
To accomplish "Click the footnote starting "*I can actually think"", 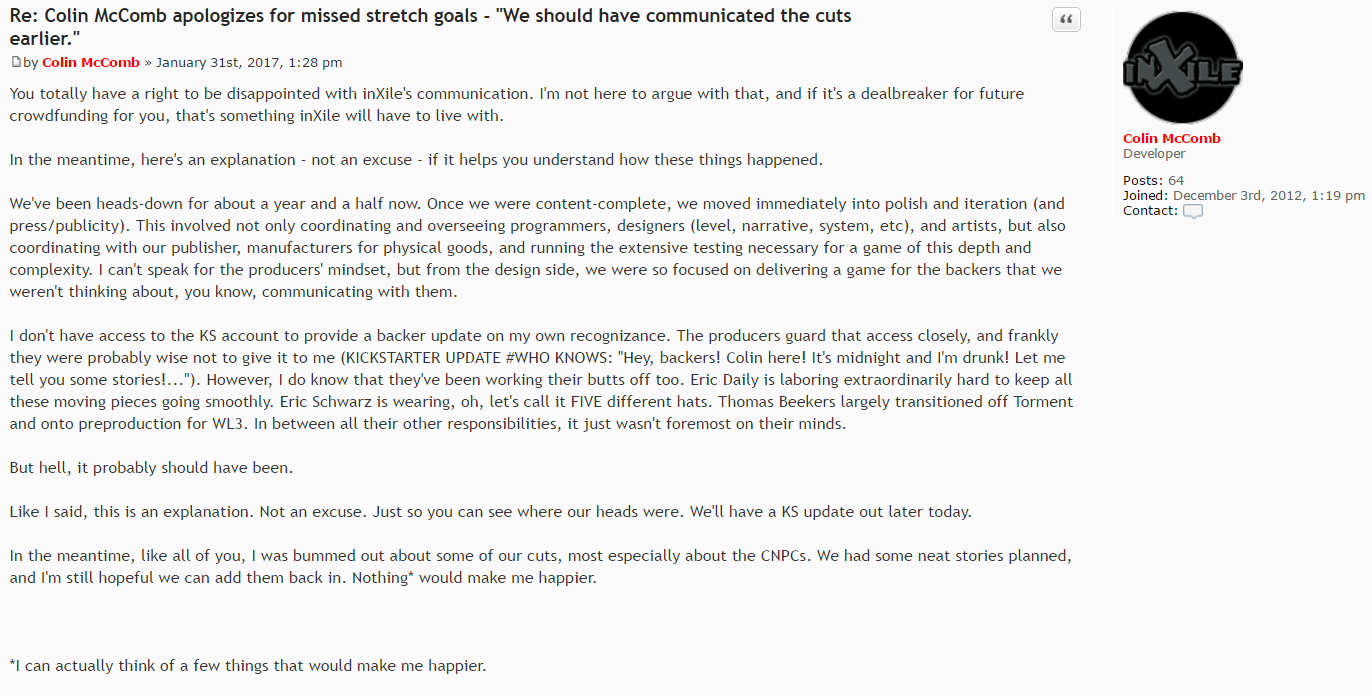I will (x=248, y=666).
